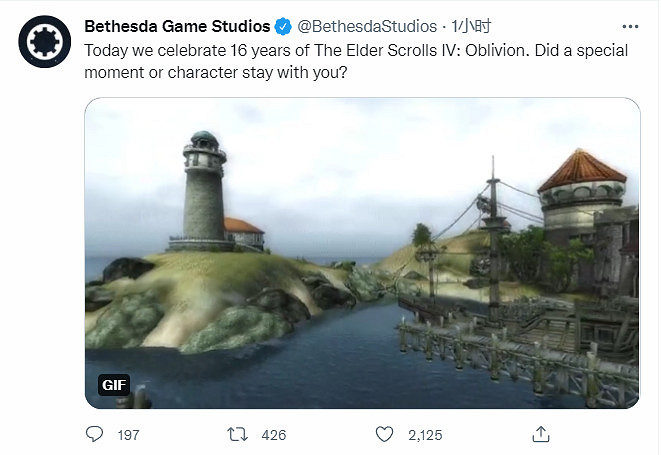Click the Bethesda gear logo avatar
The width and height of the screenshot is (661, 455).
tap(43, 44)
